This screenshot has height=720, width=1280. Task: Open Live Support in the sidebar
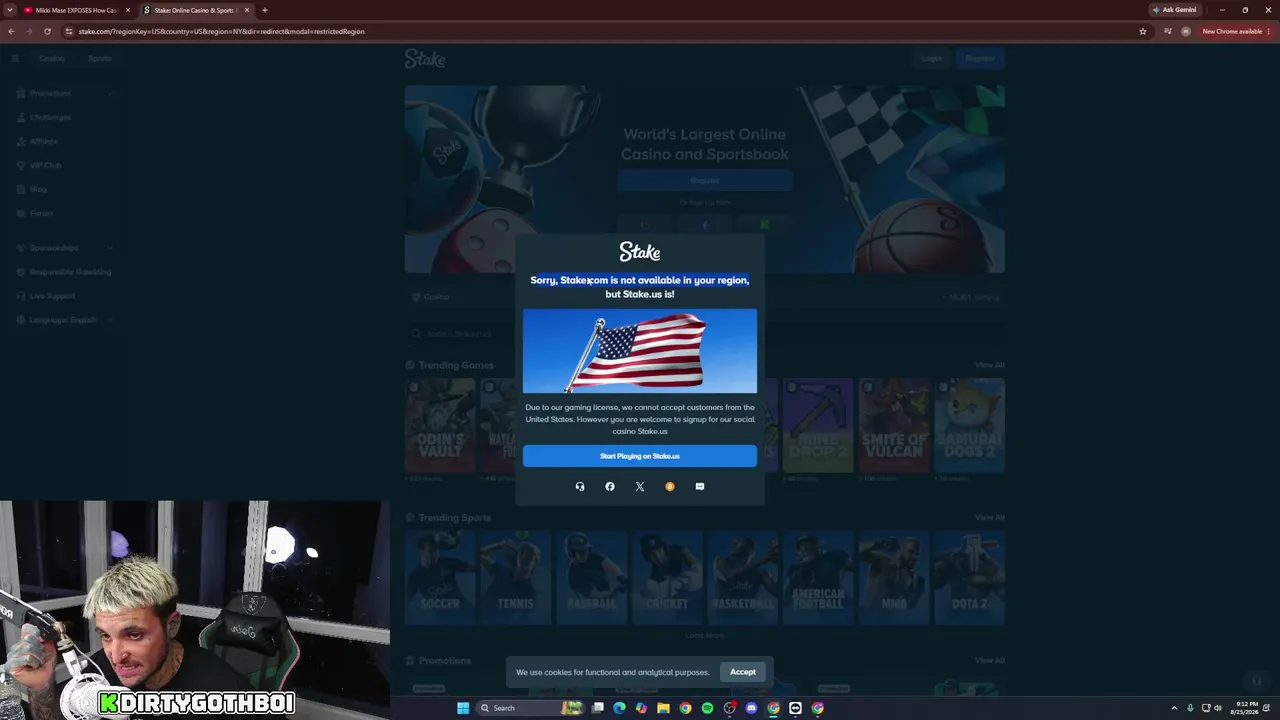pyautogui.click(x=52, y=296)
